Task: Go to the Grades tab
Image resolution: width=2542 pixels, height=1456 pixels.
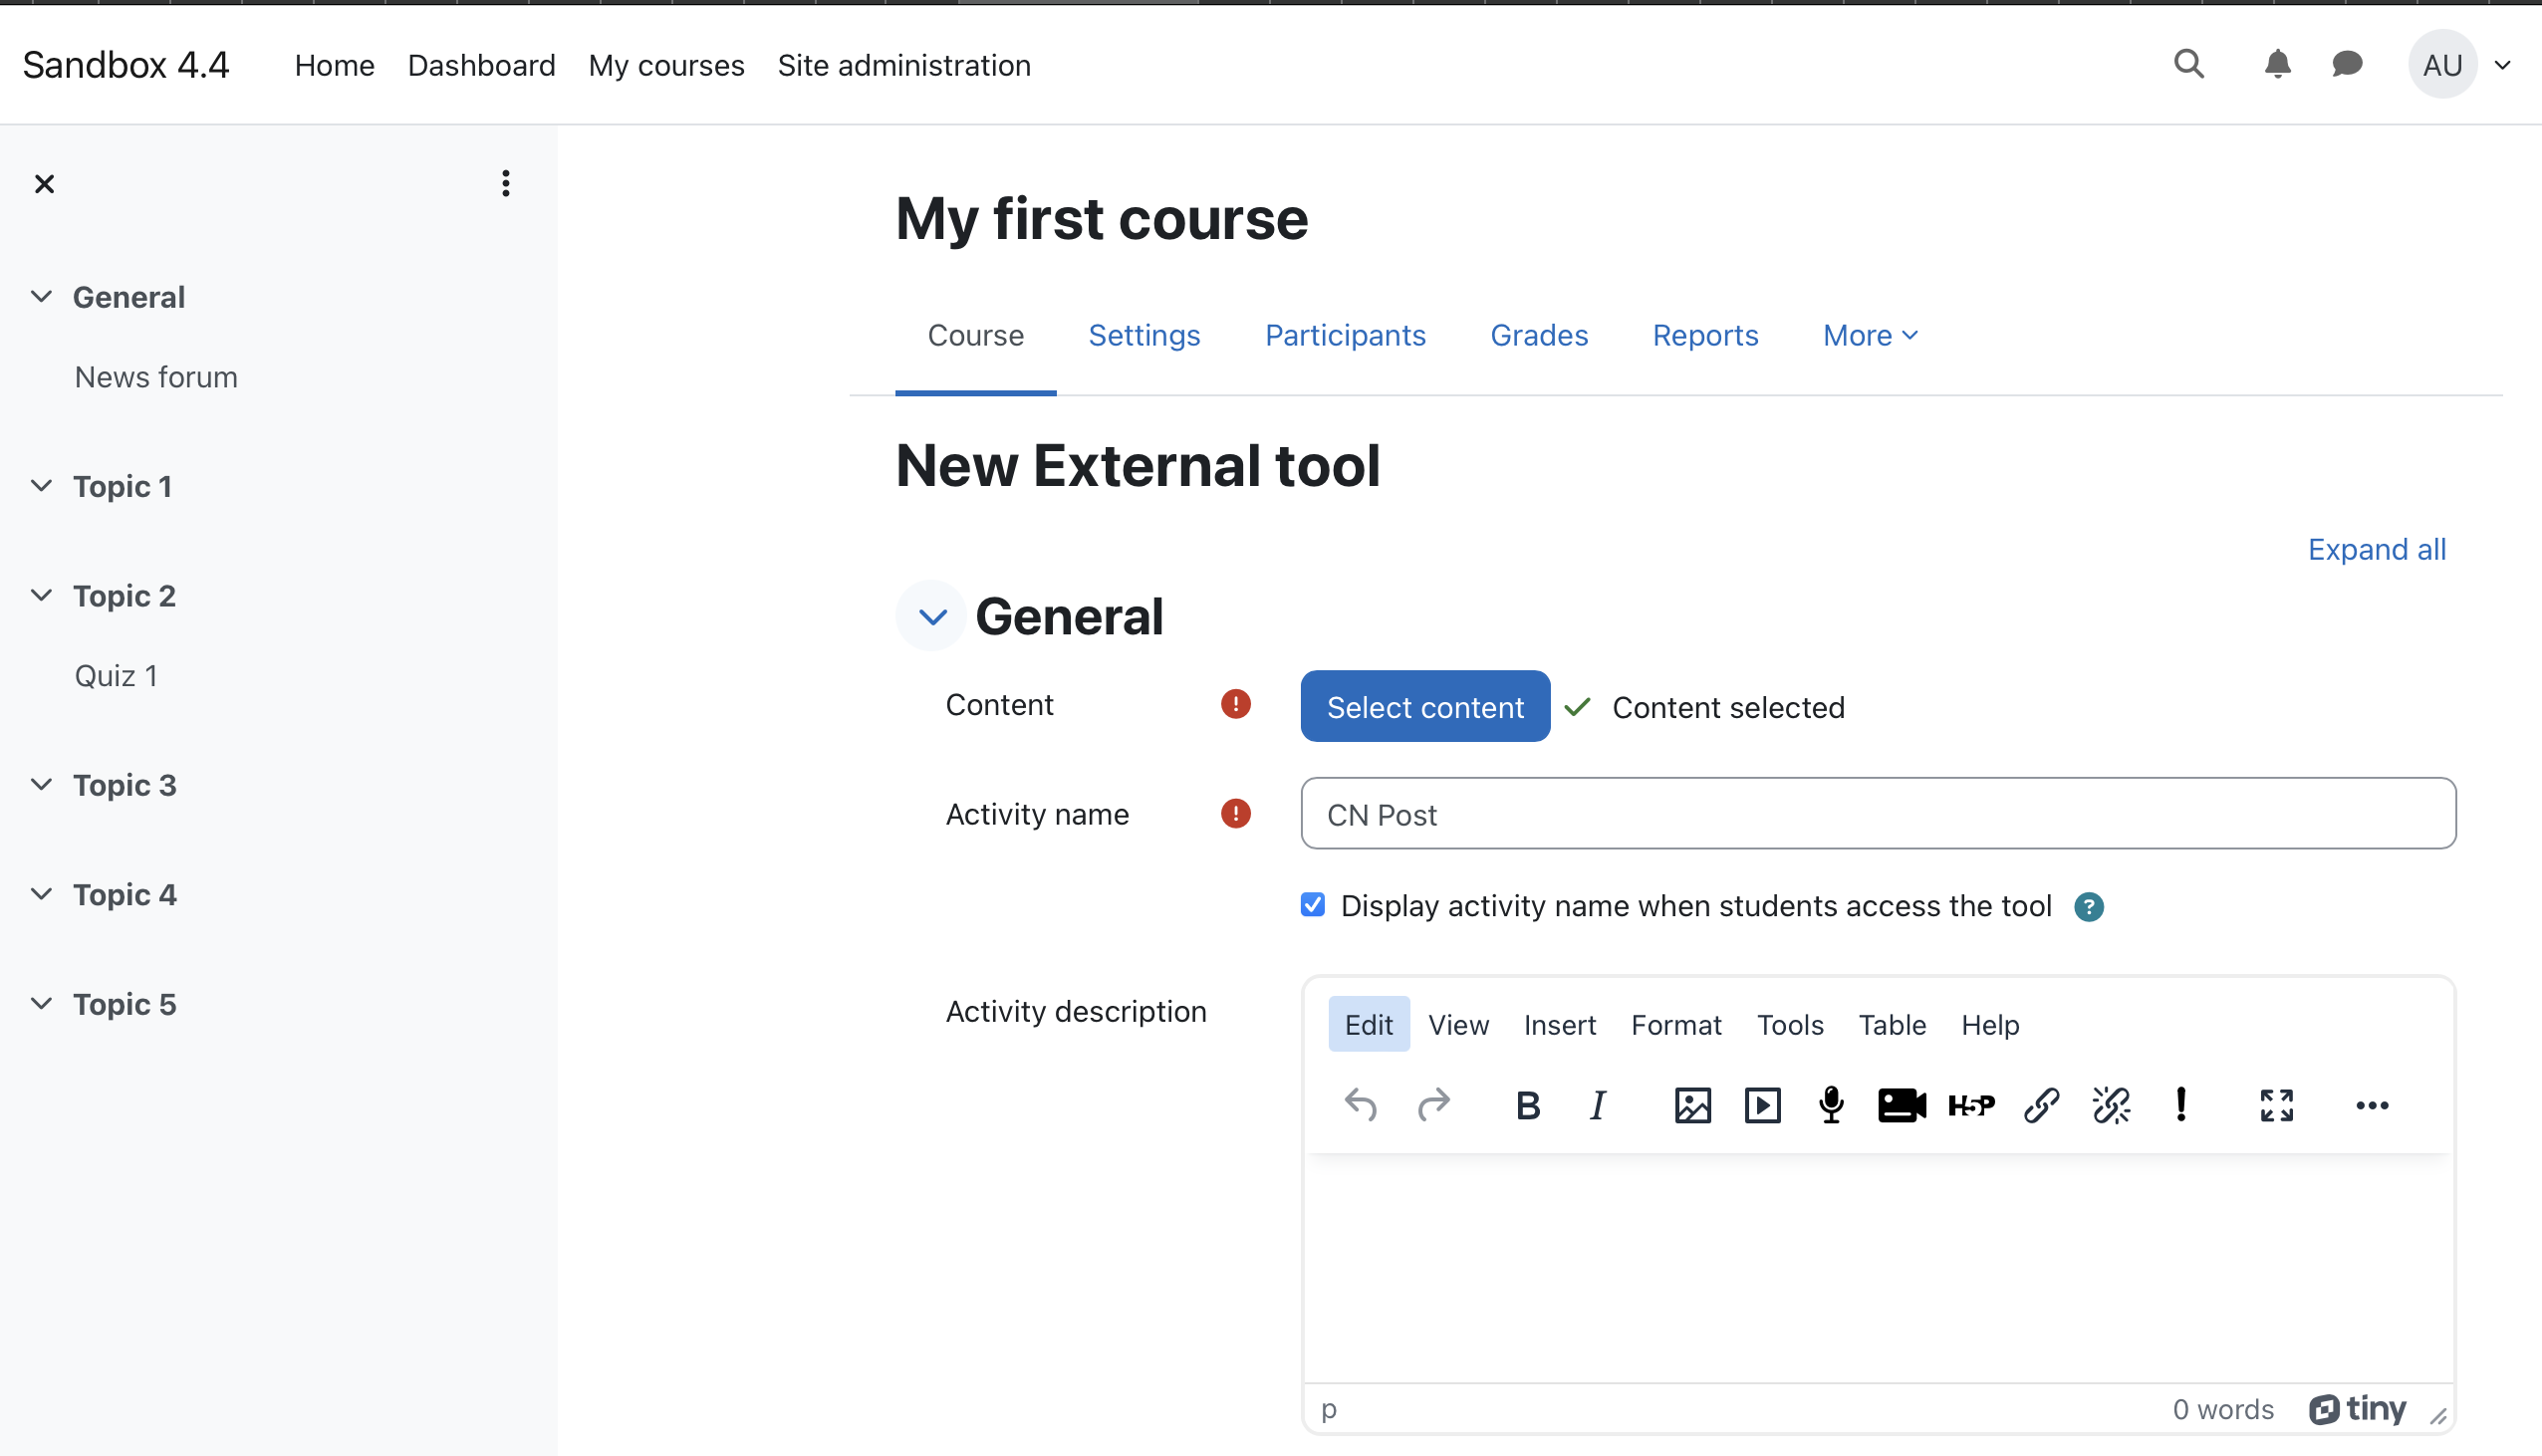Action: [x=1539, y=335]
